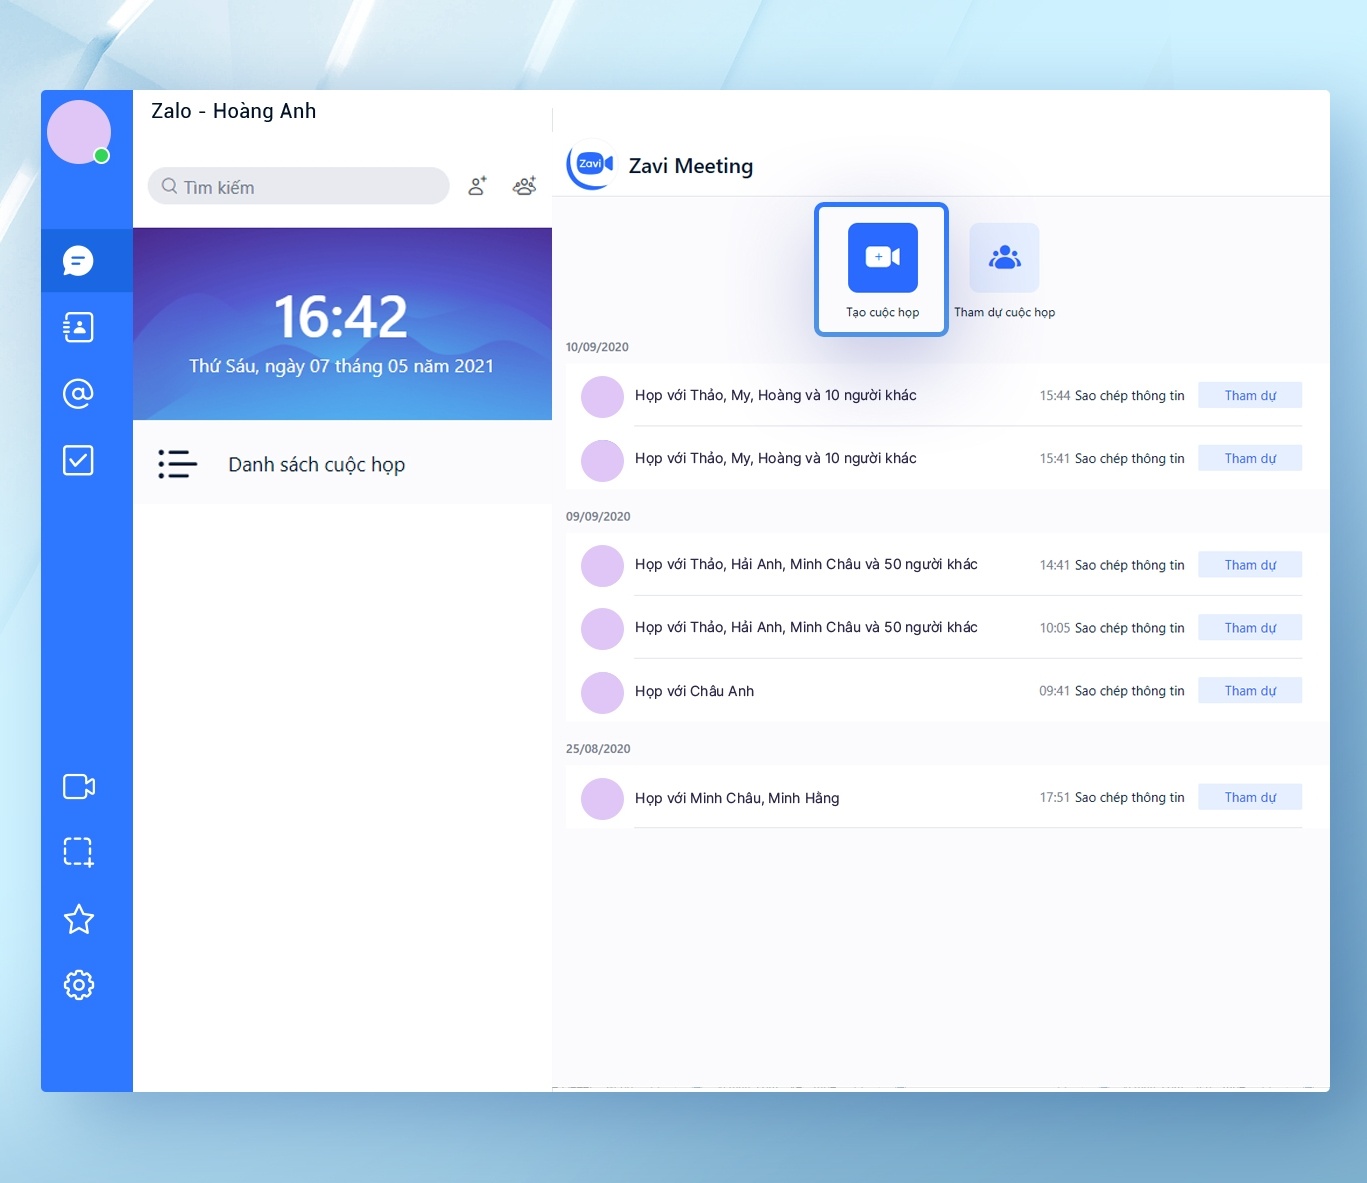Open the chat messages sidebar icon

78,261
